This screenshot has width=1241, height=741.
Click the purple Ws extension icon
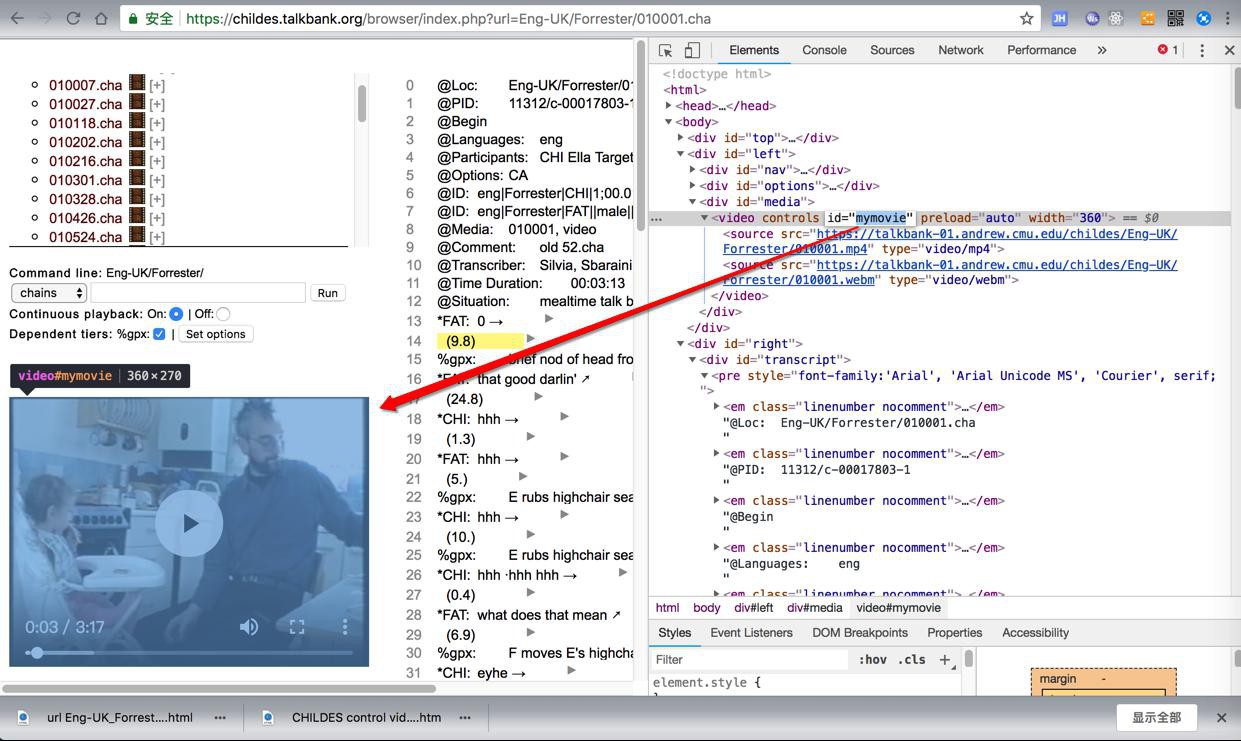coord(1092,18)
